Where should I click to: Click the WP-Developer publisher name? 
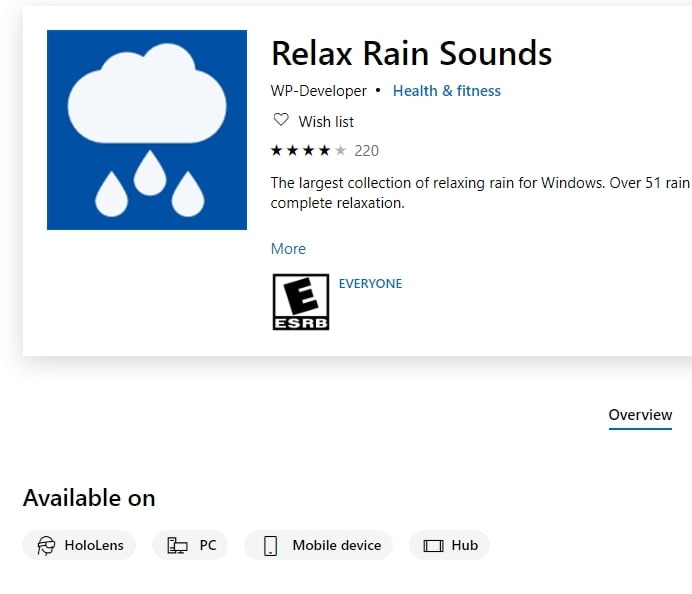319,91
